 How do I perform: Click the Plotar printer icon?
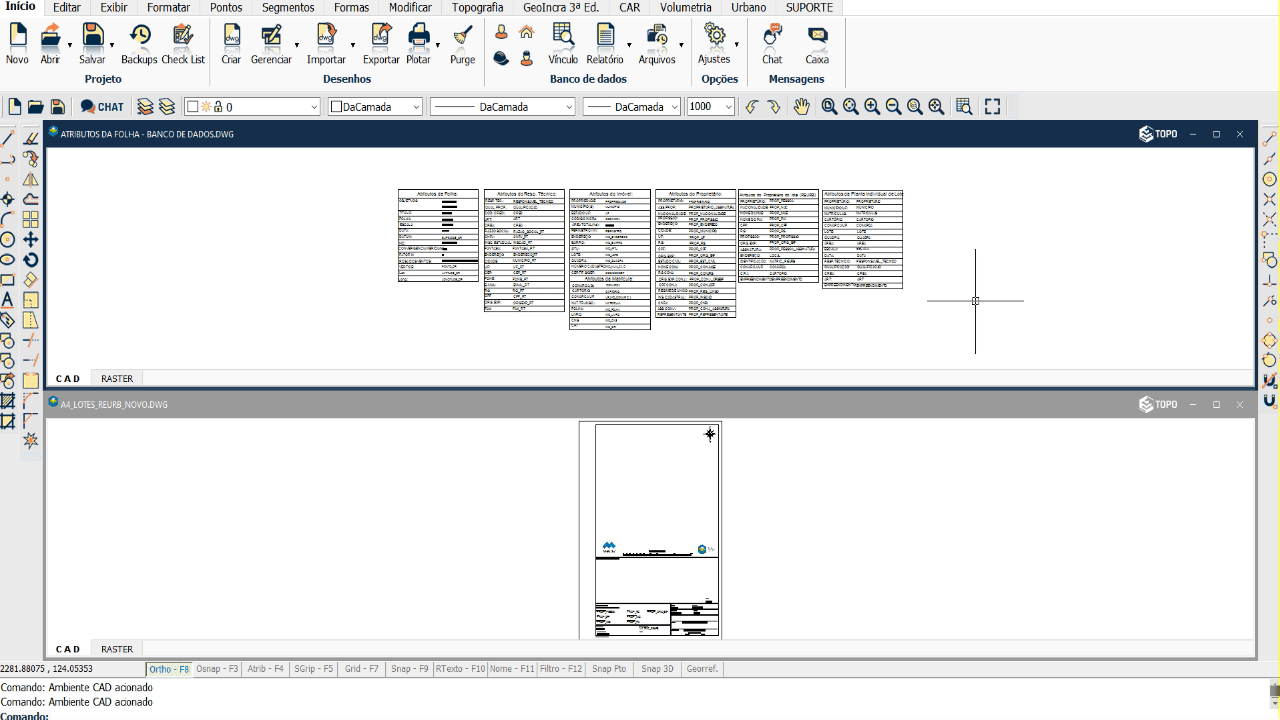coord(418,43)
